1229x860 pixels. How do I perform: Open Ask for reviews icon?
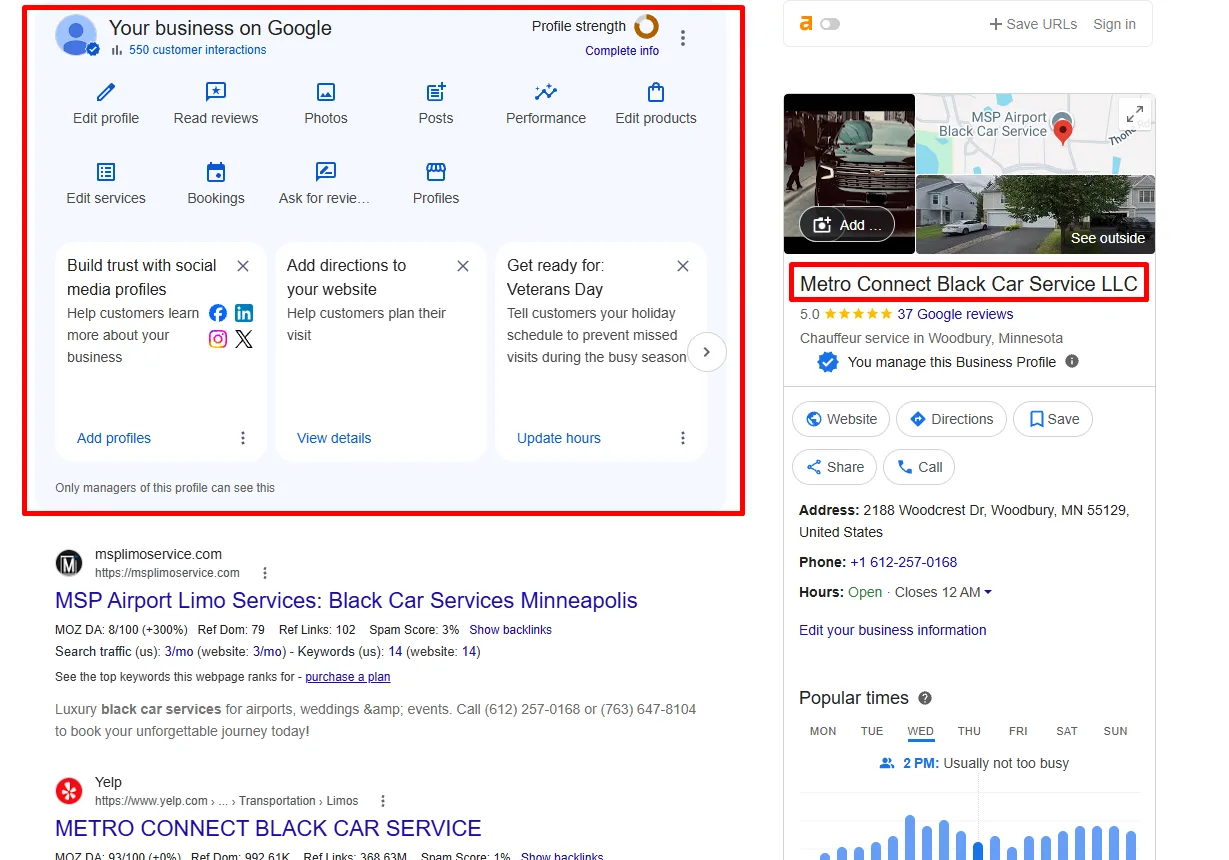(326, 172)
